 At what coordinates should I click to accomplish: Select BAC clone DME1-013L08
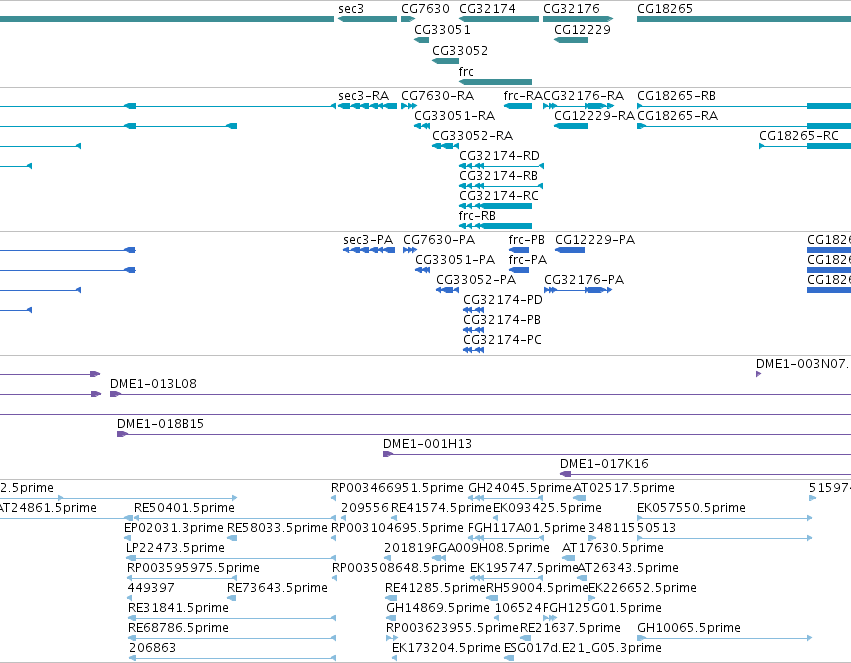click(x=480, y=394)
